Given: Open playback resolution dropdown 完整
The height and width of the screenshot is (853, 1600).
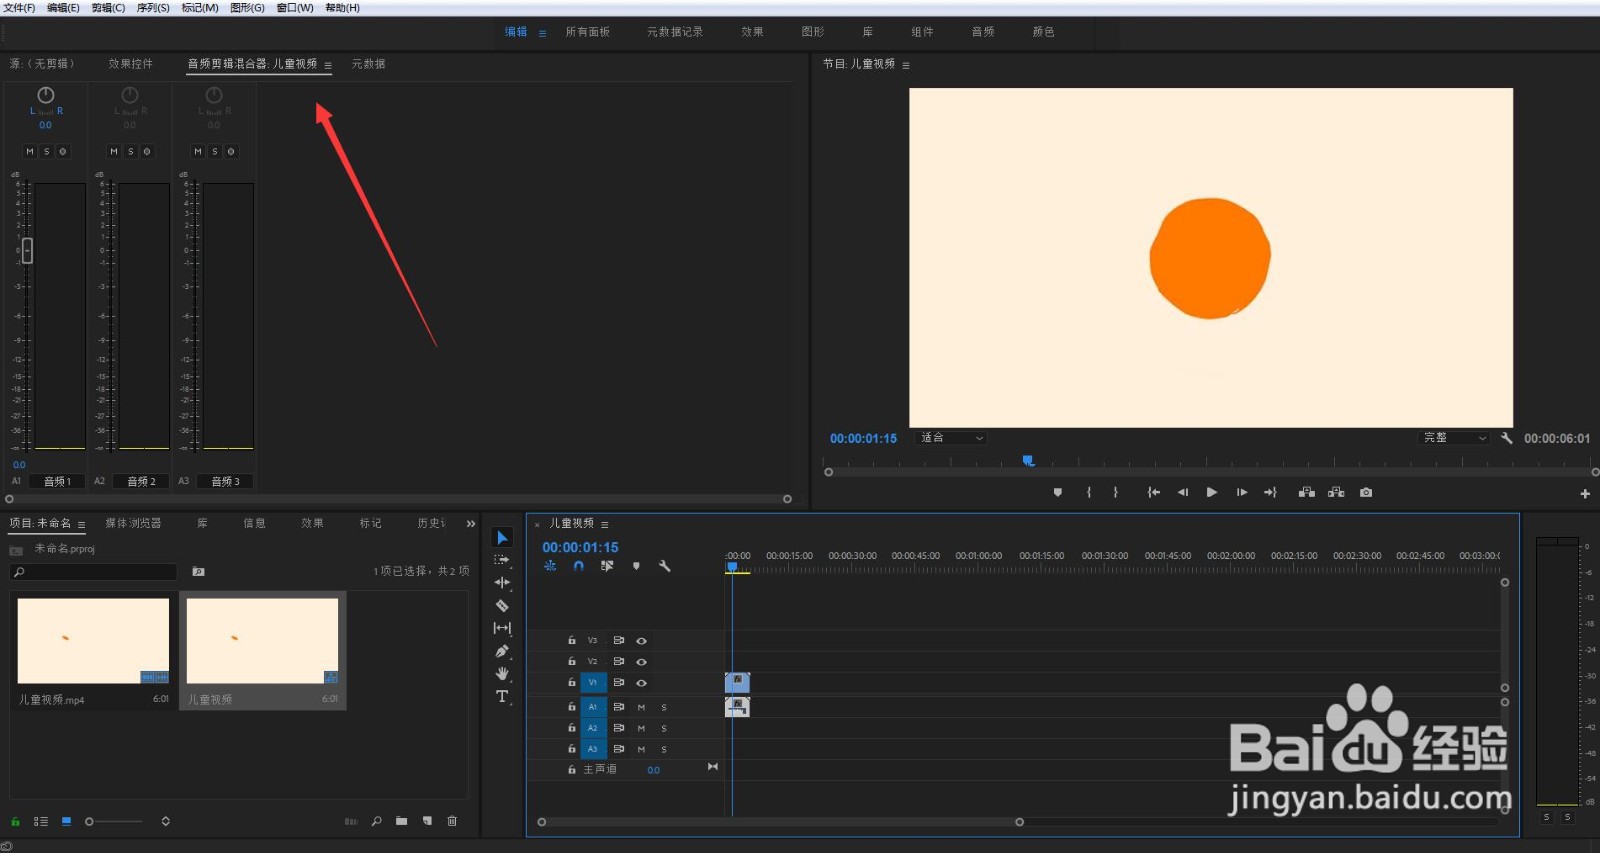Looking at the screenshot, I should pos(1455,438).
